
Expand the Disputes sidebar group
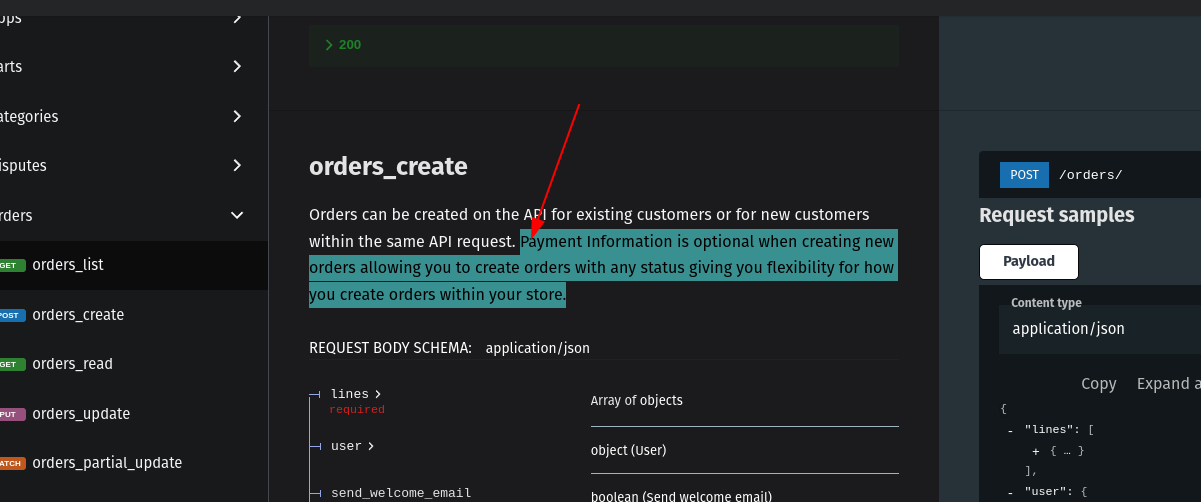[x=237, y=165]
